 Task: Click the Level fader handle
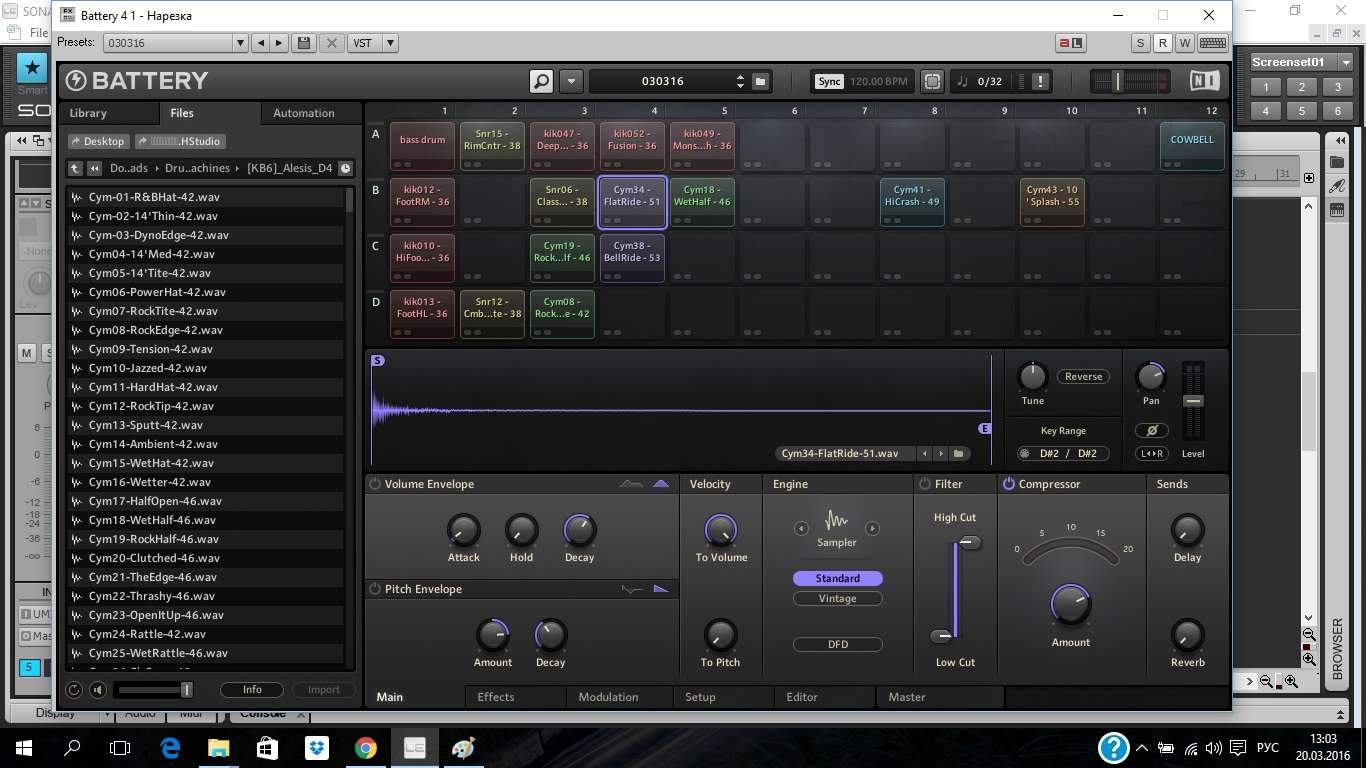coord(1193,401)
